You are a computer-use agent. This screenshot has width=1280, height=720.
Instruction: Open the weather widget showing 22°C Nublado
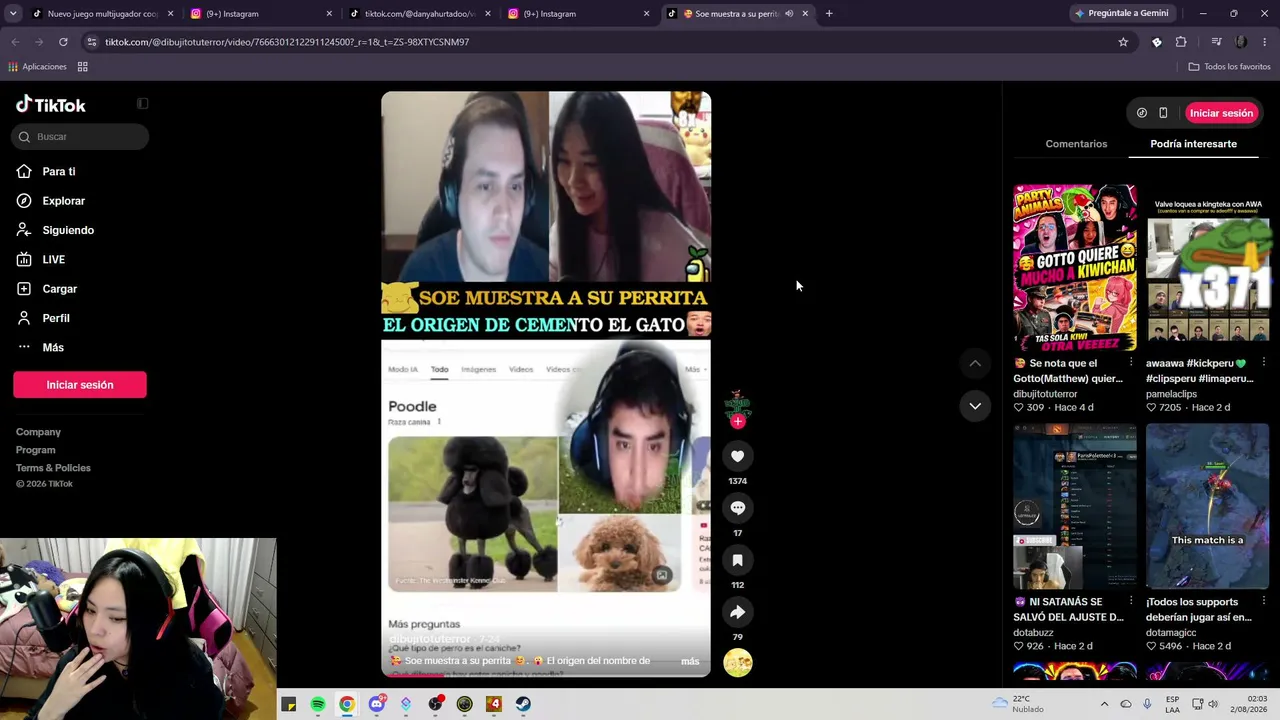pyautogui.click(x=1018, y=704)
